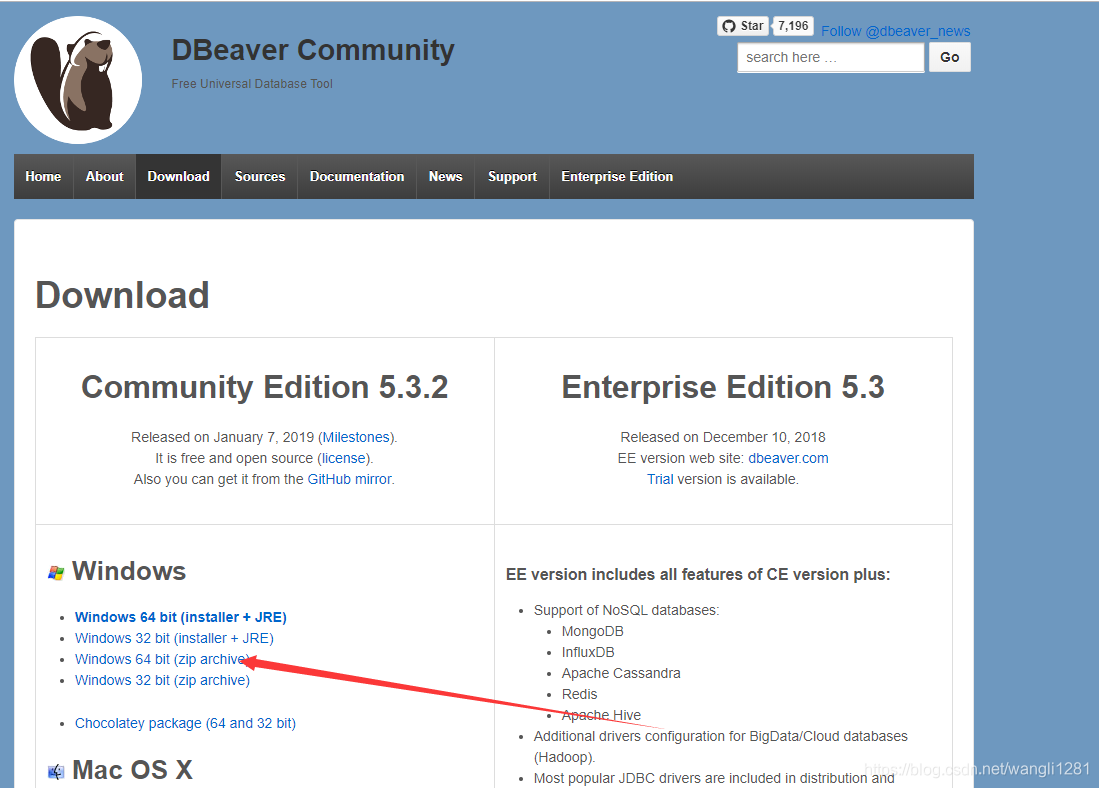The image size is (1099, 788).
Task: Open the Trial version link
Action: [660, 480]
